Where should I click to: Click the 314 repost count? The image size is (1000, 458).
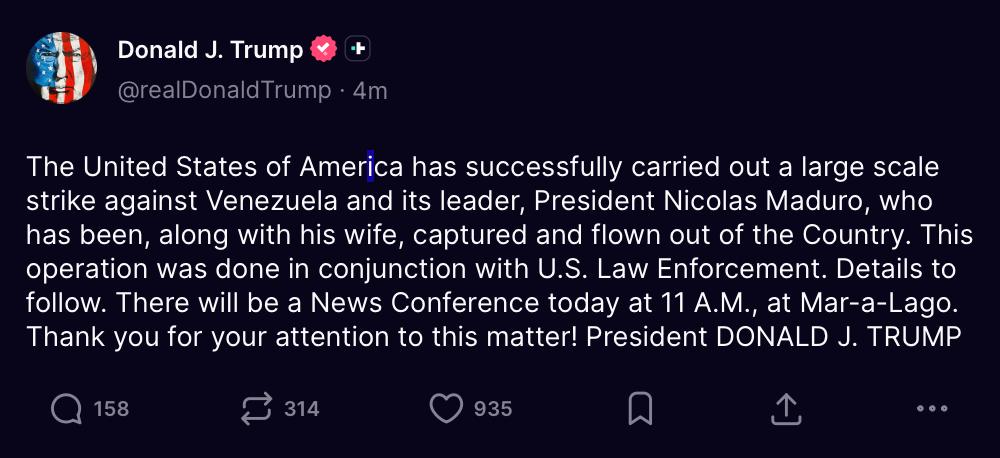301,408
